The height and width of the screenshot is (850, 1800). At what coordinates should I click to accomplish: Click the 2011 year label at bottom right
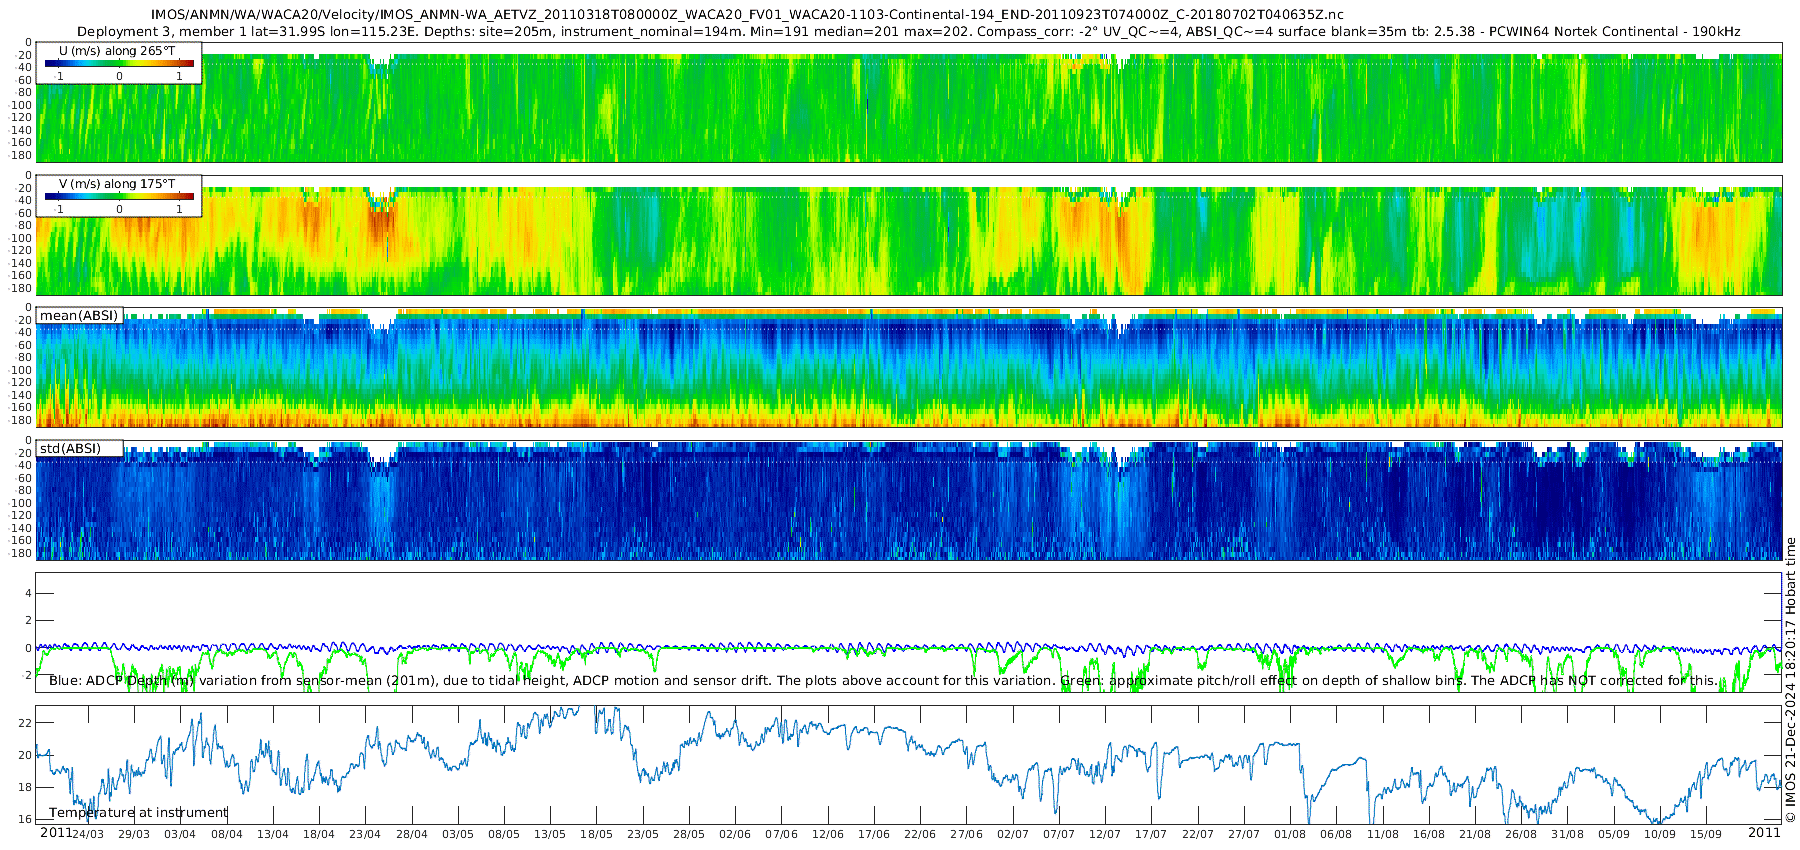tap(1764, 833)
